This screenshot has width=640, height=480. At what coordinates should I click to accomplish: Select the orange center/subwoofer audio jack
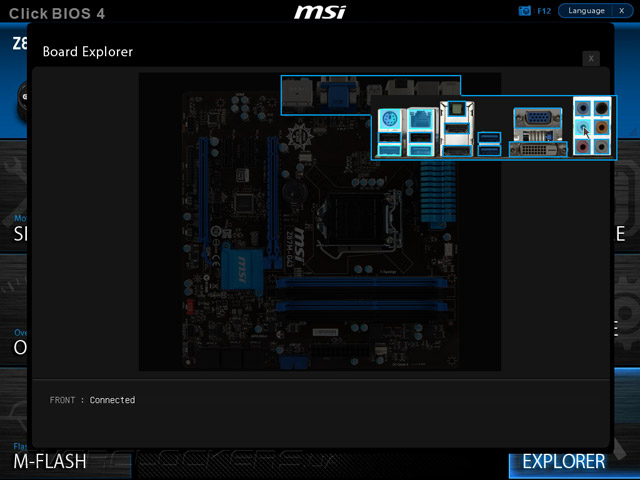tap(601, 127)
